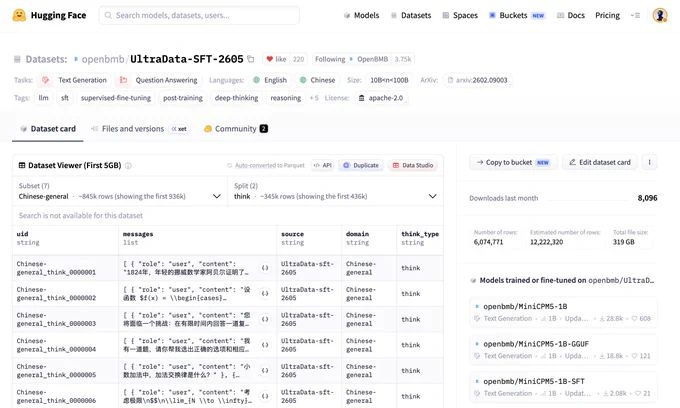Image resolution: width=680 pixels, height=408 pixels.
Task: Click Copy to bucket button
Action: click(513, 162)
